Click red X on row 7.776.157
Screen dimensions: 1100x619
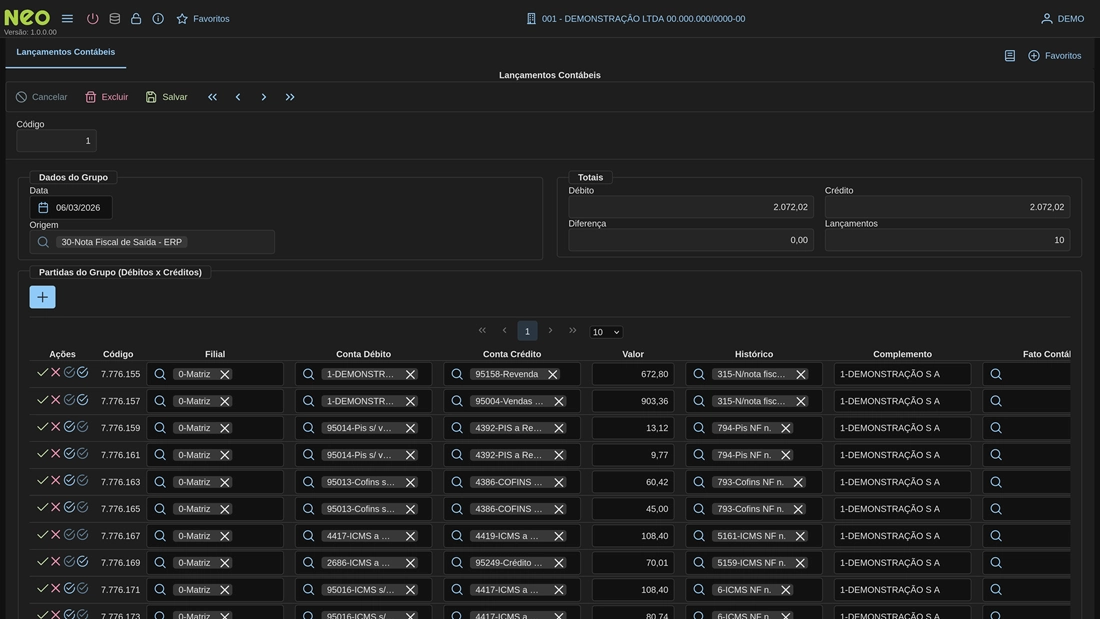(56, 400)
